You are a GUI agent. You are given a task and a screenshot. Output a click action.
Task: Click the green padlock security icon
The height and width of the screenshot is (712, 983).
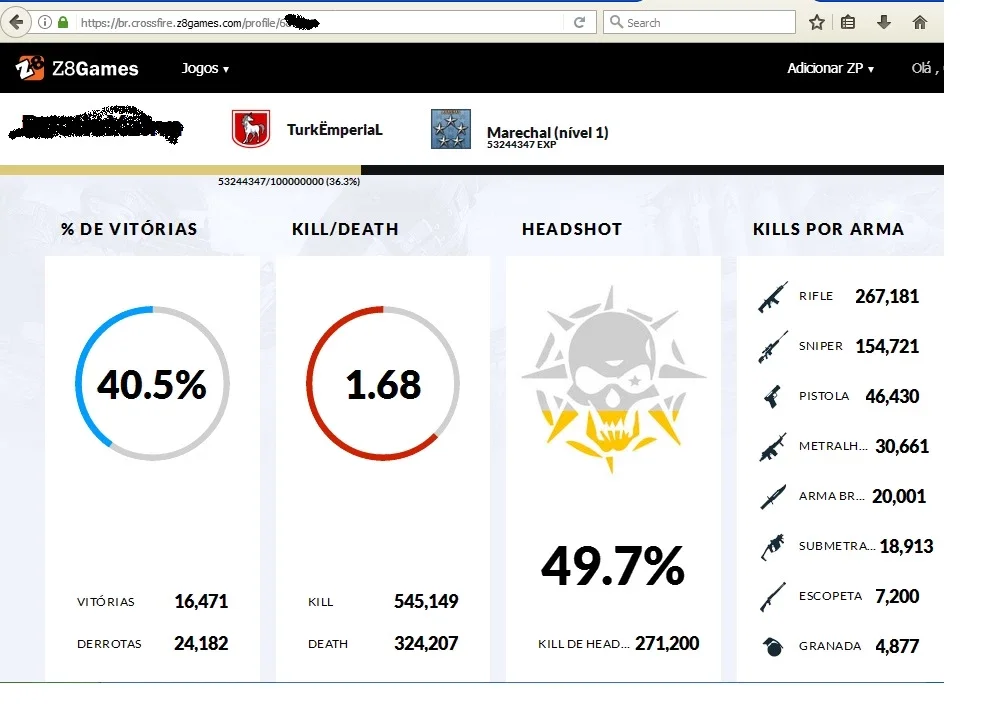[x=63, y=23]
